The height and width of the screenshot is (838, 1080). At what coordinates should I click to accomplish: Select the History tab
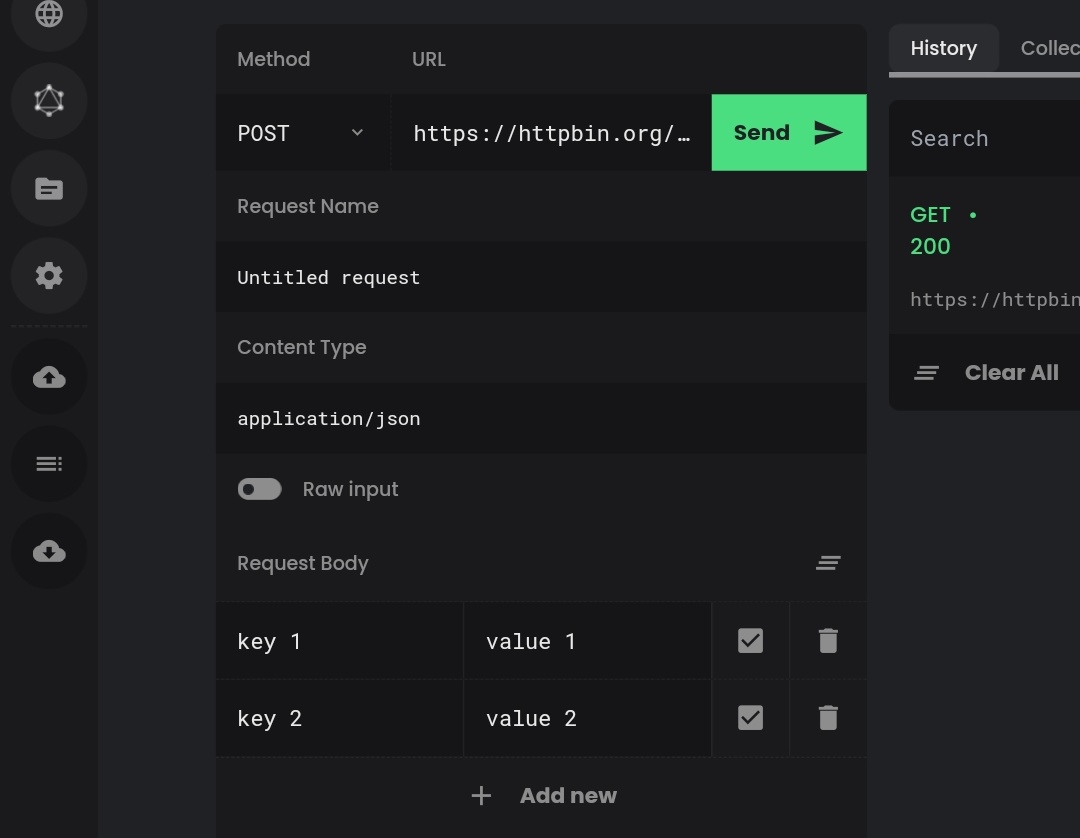click(943, 48)
